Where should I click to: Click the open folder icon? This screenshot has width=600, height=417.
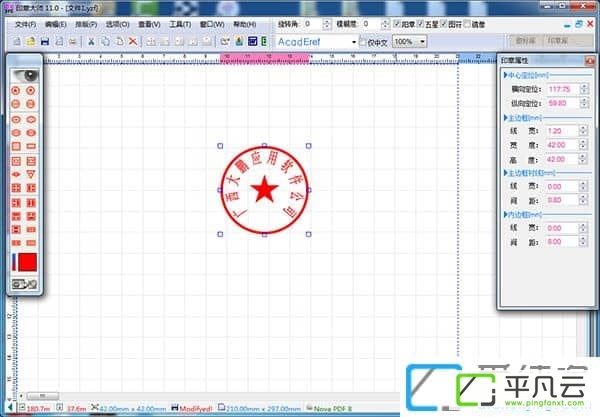pyautogui.click(x=31, y=41)
